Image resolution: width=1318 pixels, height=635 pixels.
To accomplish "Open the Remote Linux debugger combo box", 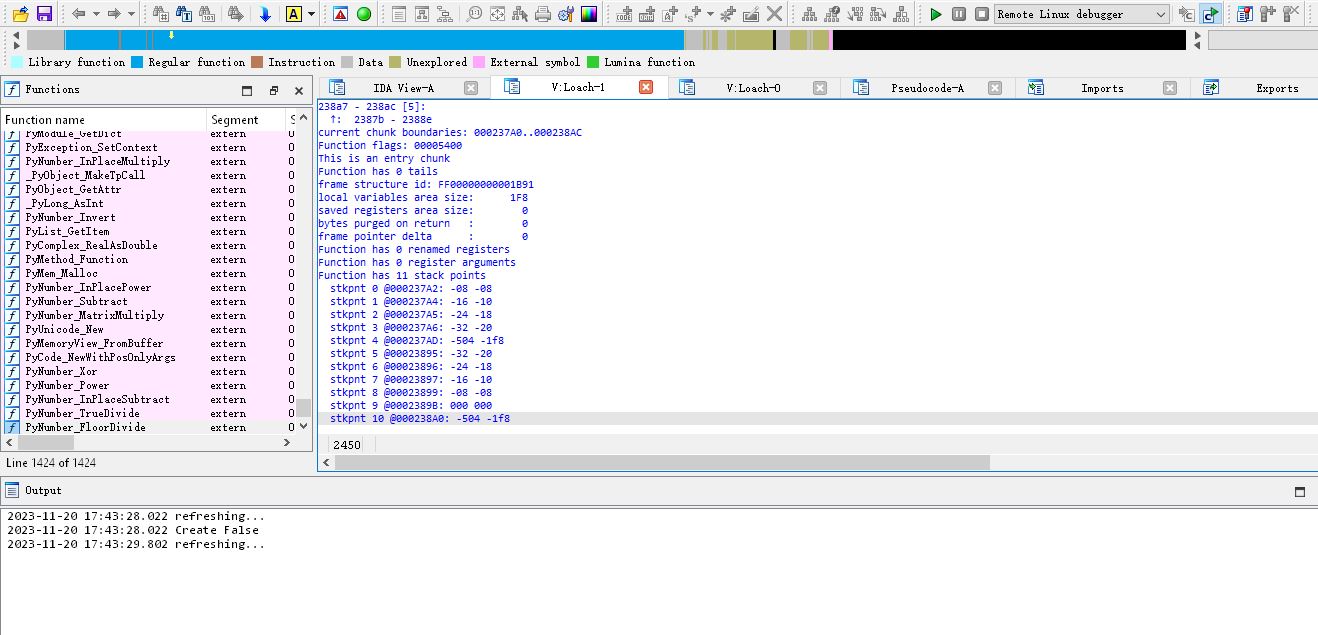I will [1082, 14].
